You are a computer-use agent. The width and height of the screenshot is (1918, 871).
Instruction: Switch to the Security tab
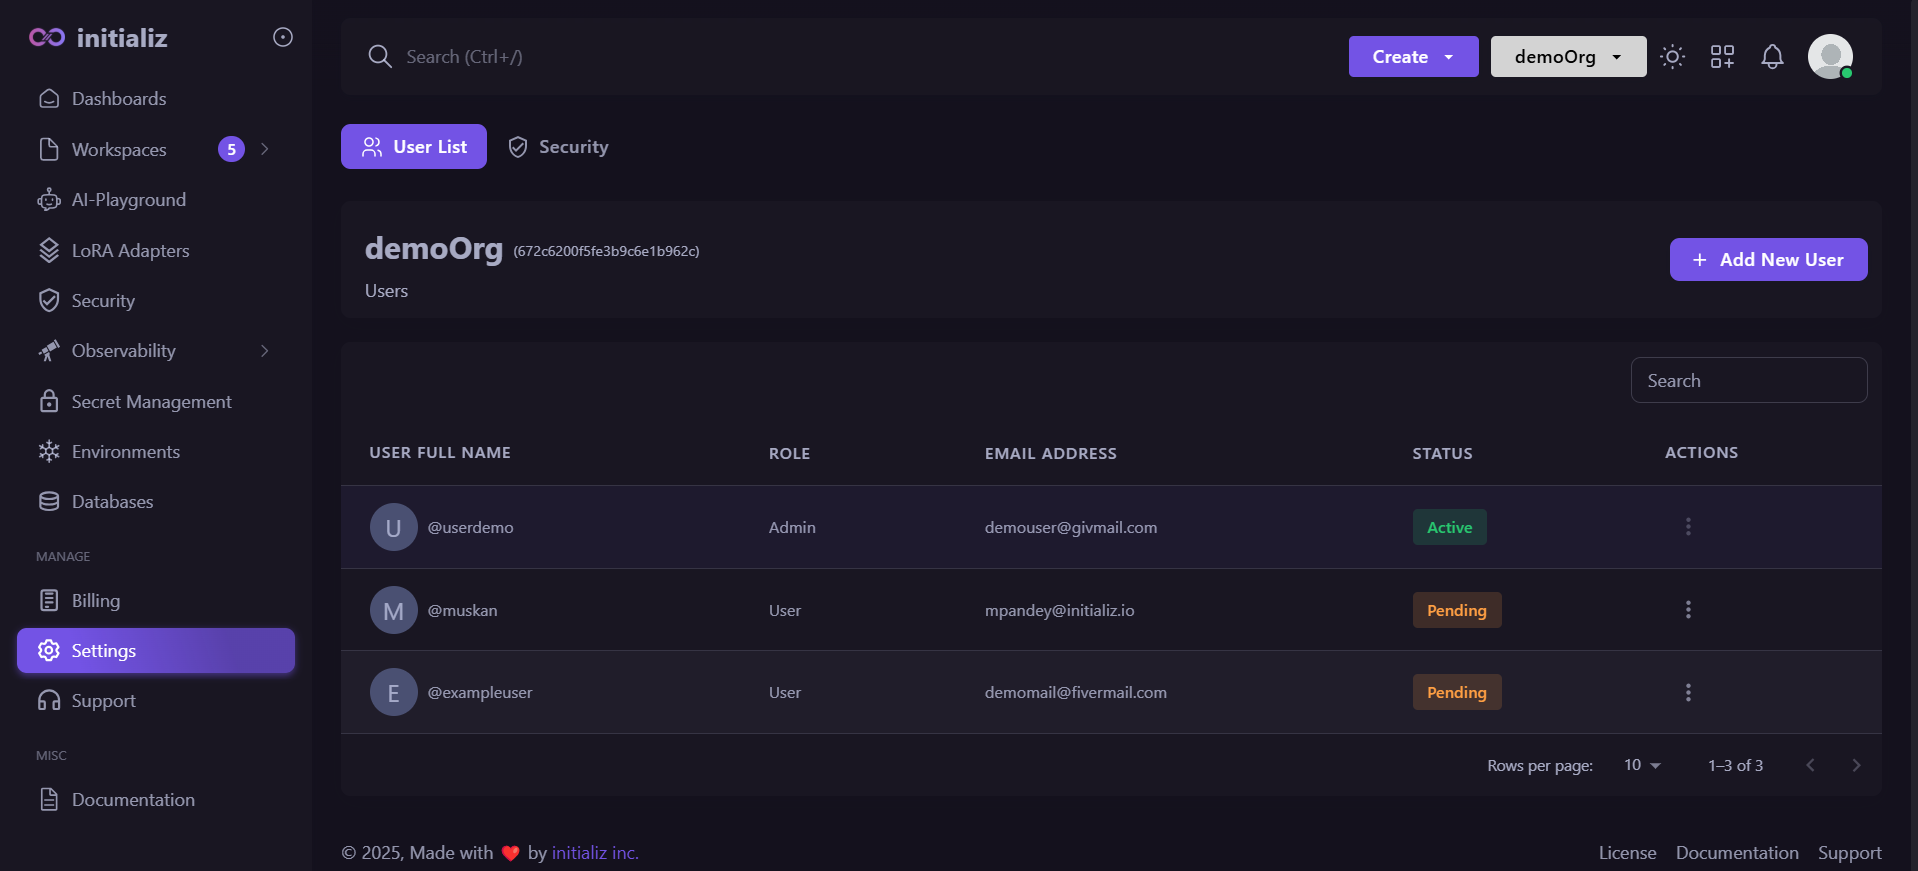coord(558,147)
